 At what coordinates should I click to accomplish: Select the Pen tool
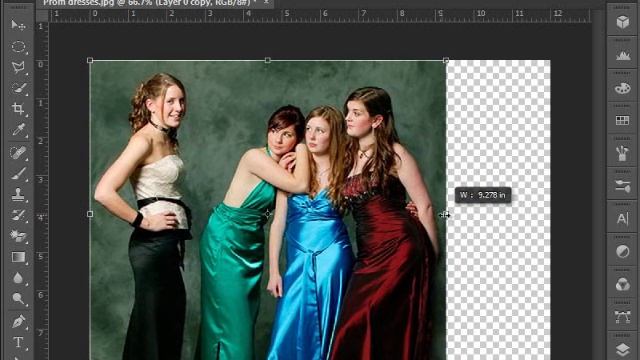click(18, 321)
